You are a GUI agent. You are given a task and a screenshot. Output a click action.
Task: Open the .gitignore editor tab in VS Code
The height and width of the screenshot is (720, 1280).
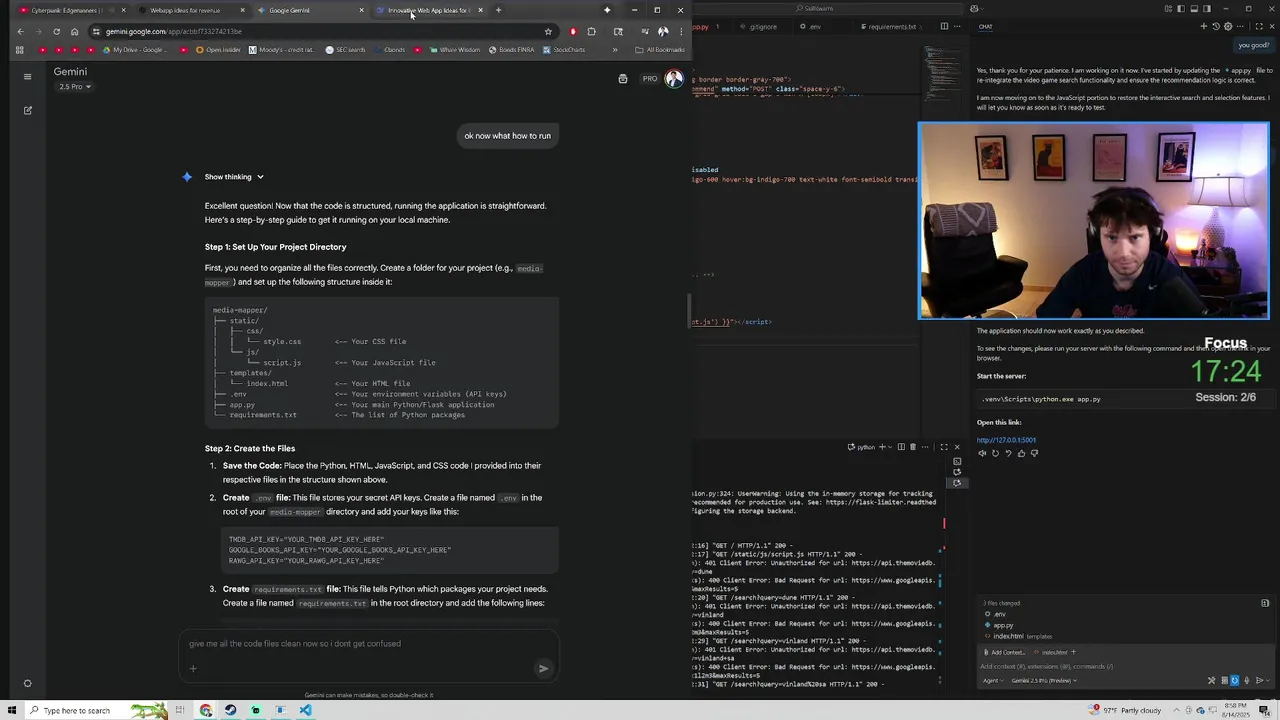pos(763,27)
